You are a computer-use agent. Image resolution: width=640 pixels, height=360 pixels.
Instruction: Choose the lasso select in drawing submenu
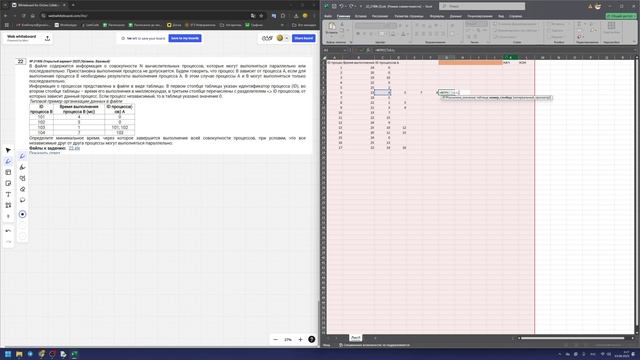22,200
